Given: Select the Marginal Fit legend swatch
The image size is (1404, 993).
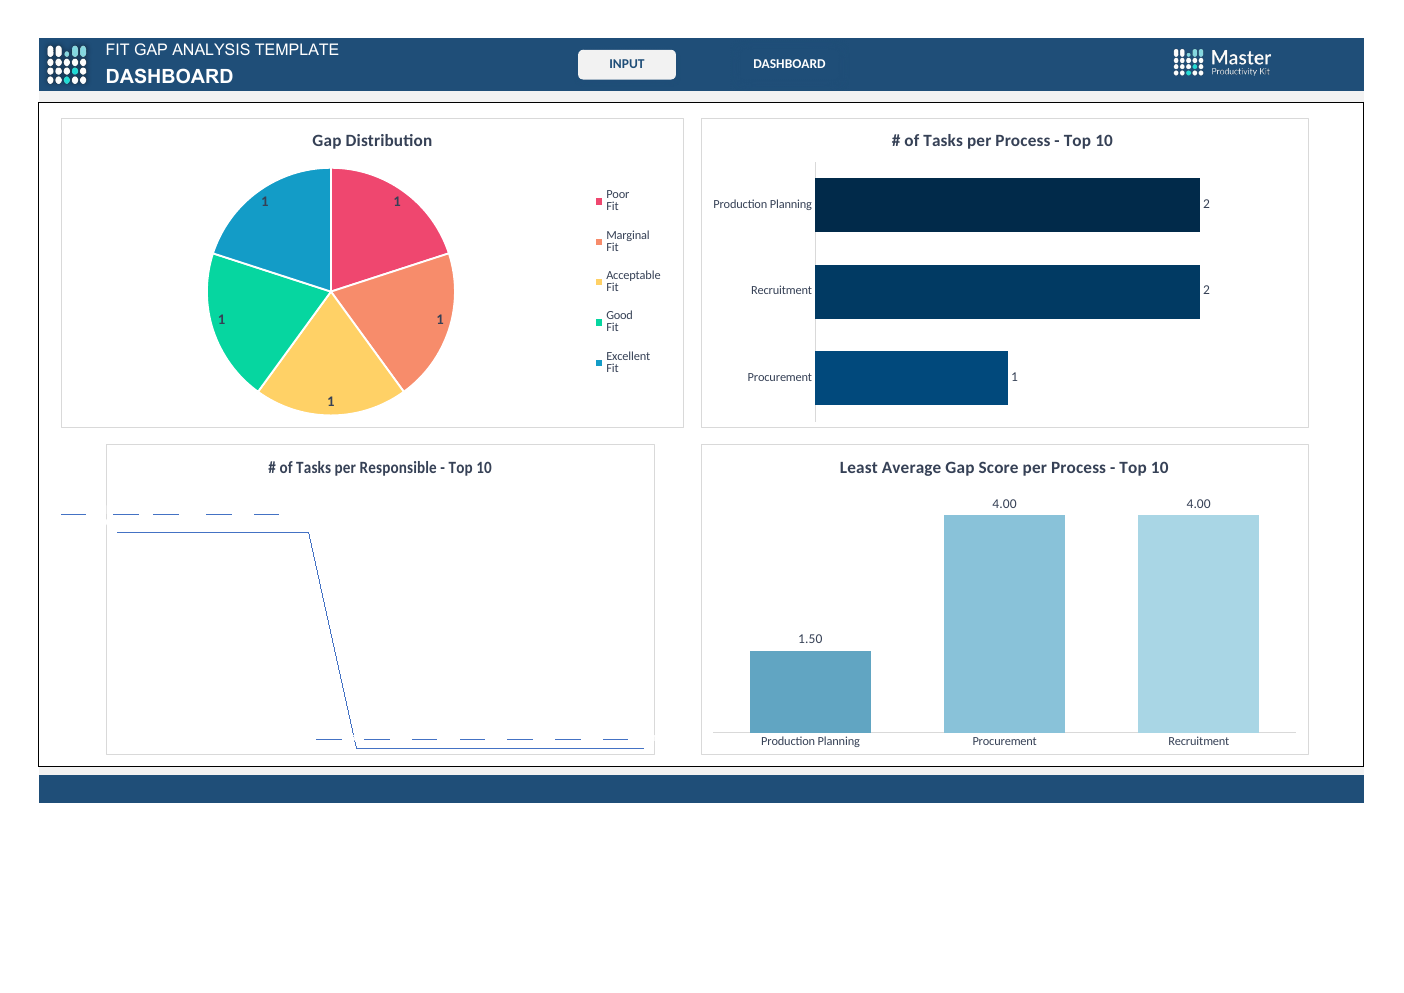Looking at the screenshot, I should [599, 242].
